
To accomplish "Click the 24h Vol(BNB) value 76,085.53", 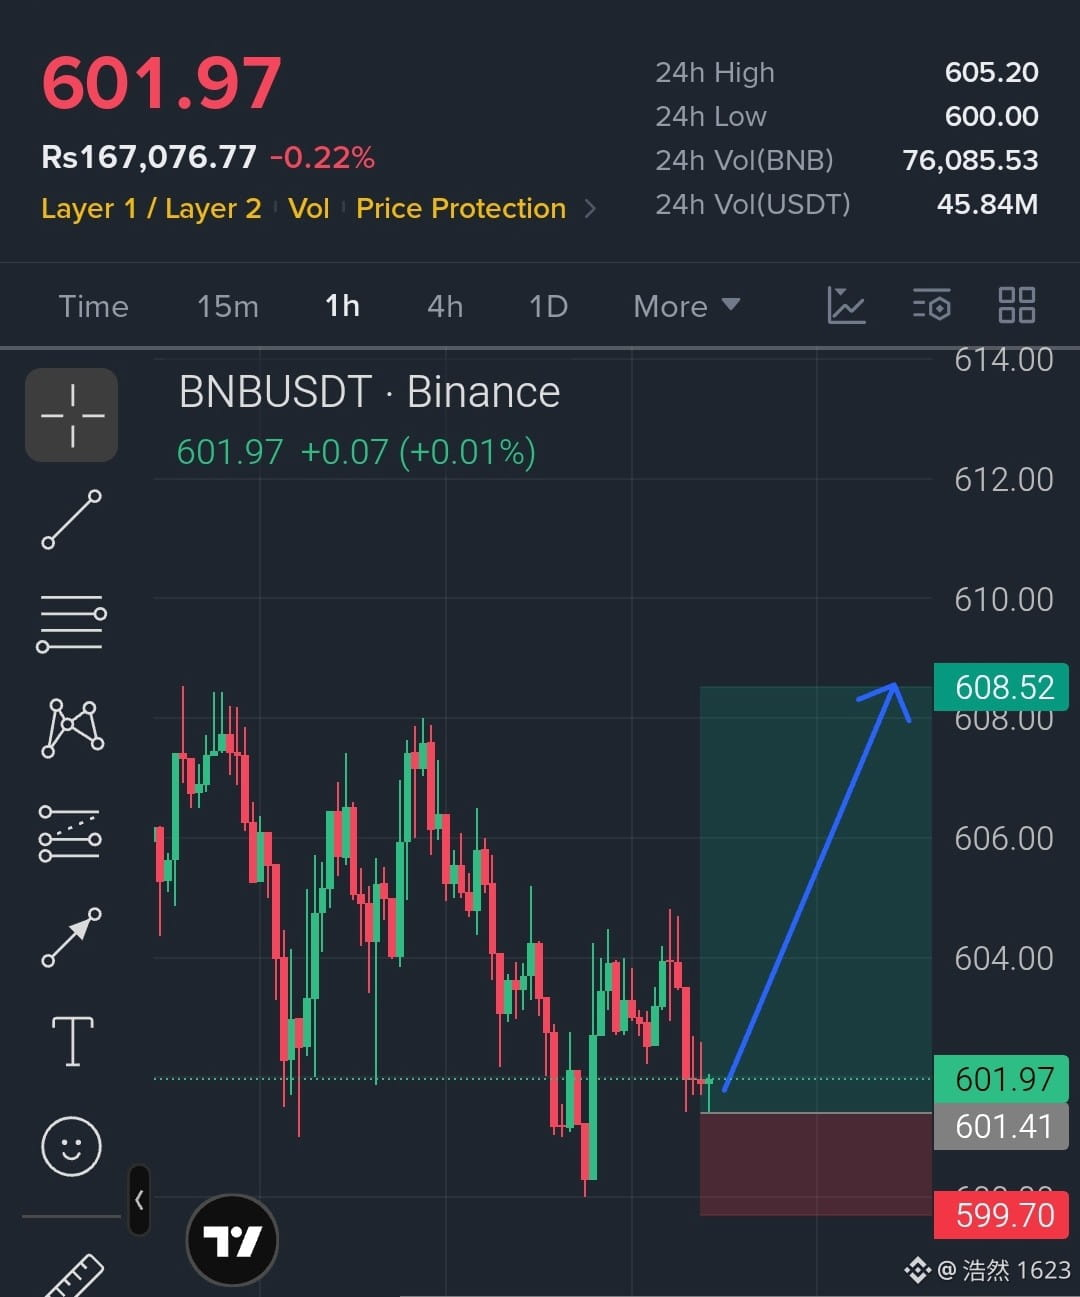I will pos(970,160).
